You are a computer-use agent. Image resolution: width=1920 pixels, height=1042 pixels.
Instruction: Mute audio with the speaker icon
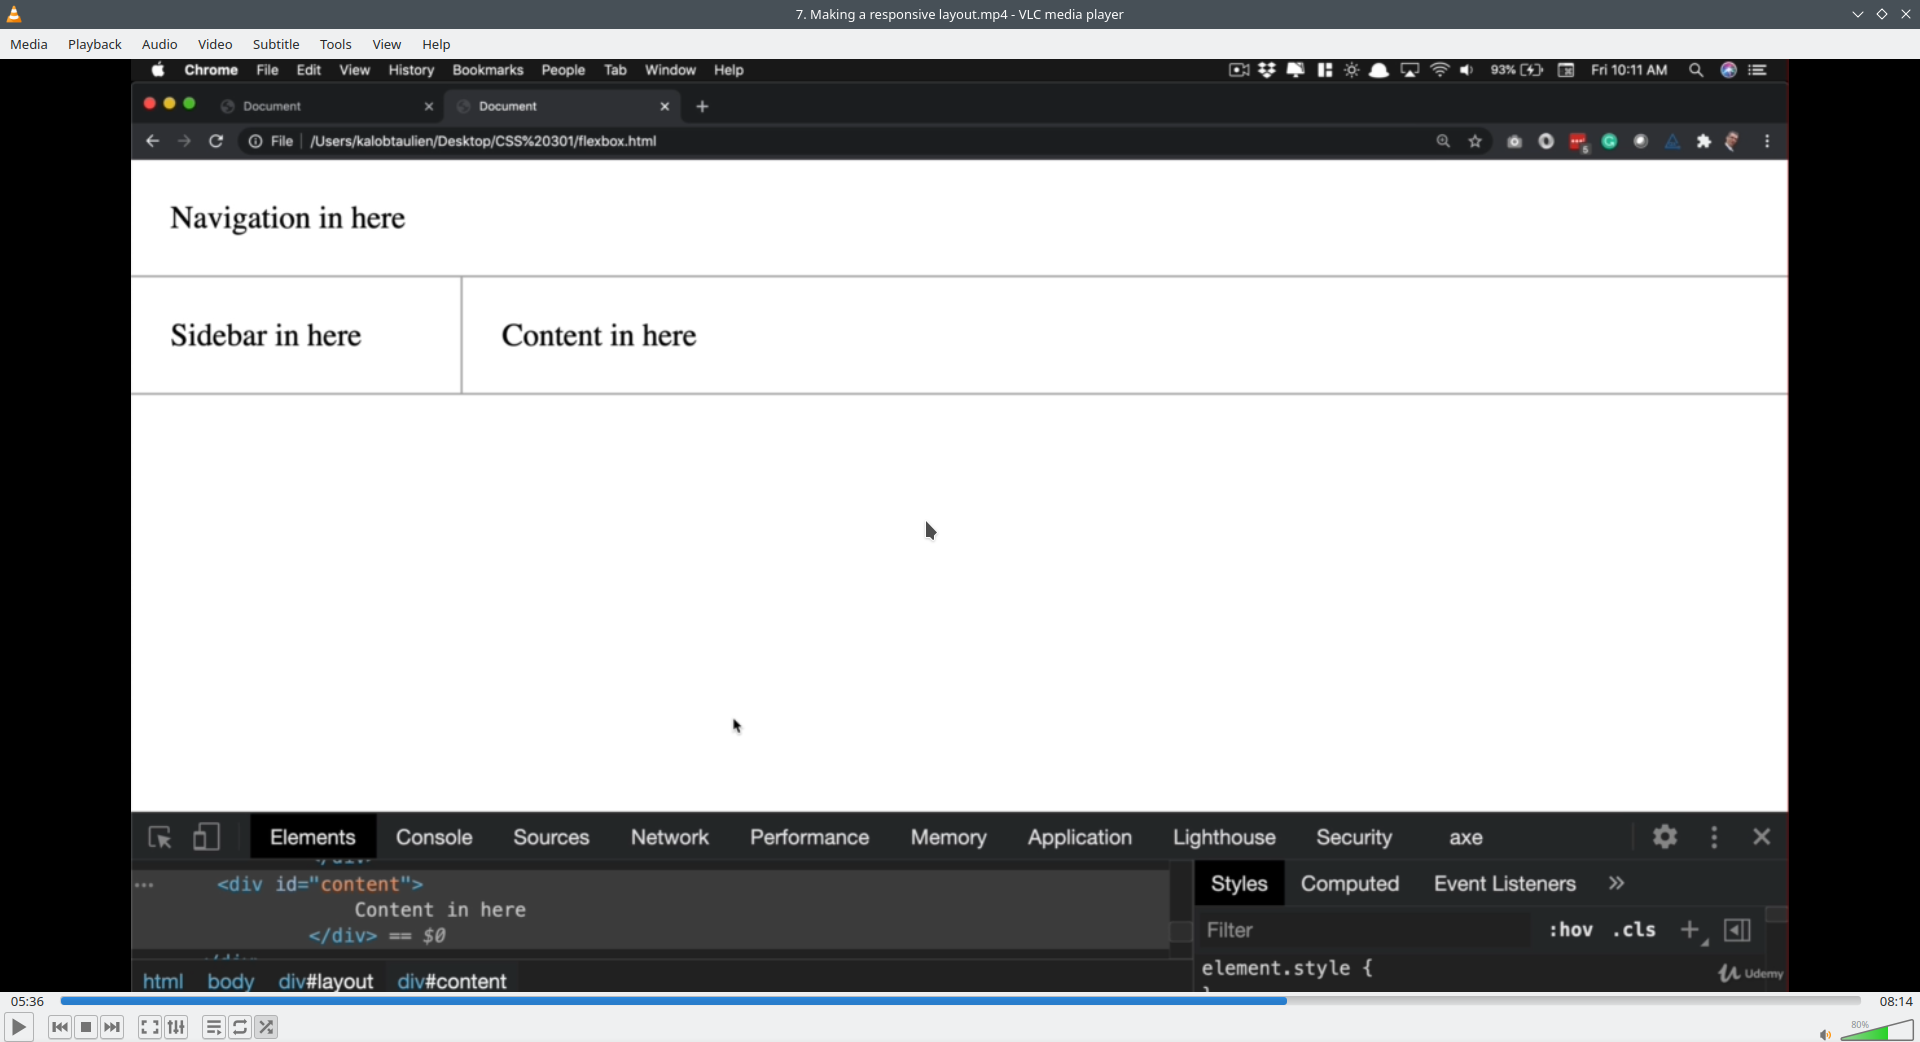(1825, 1034)
